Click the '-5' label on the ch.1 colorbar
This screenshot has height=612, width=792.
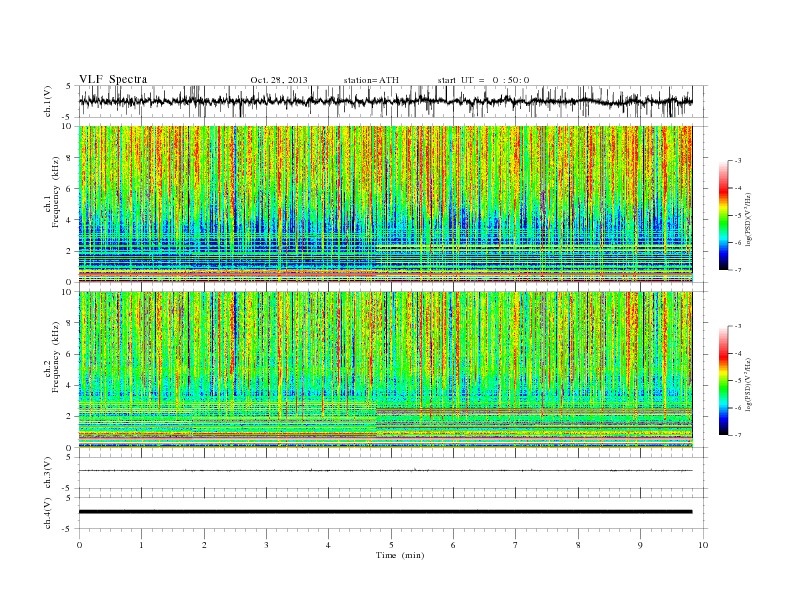(x=738, y=216)
